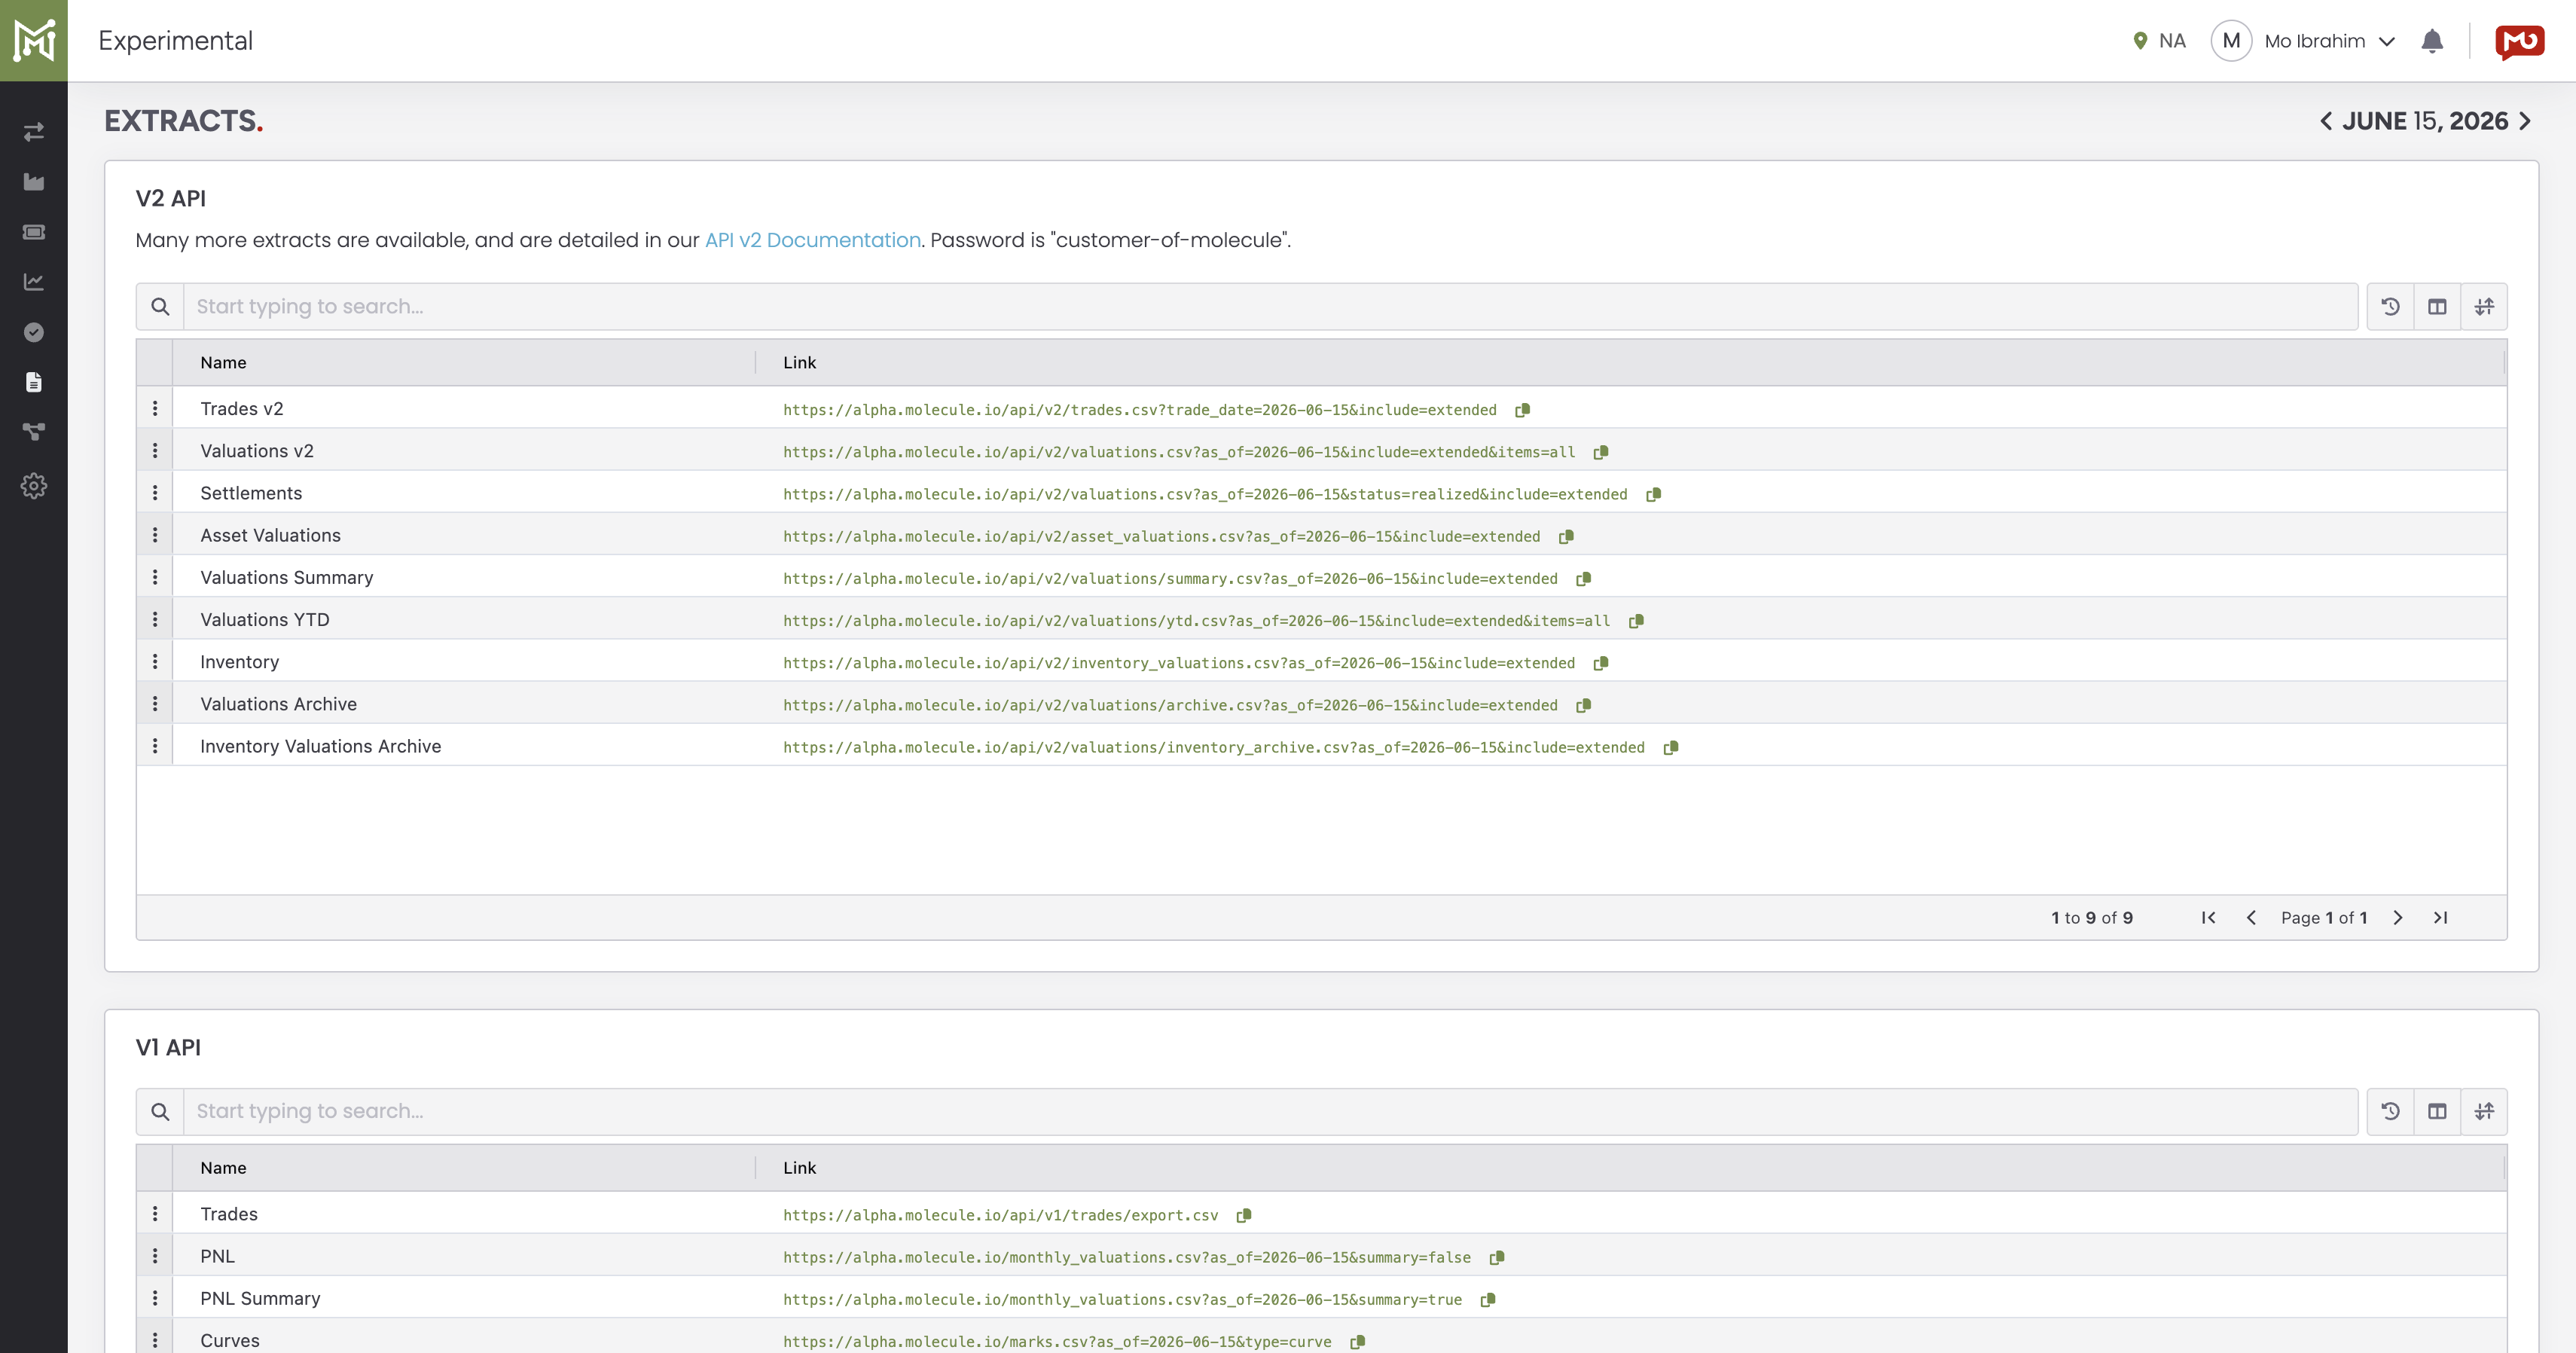Copy the V1 Trades link
This screenshot has width=2576, height=1353.
tap(1244, 1215)
